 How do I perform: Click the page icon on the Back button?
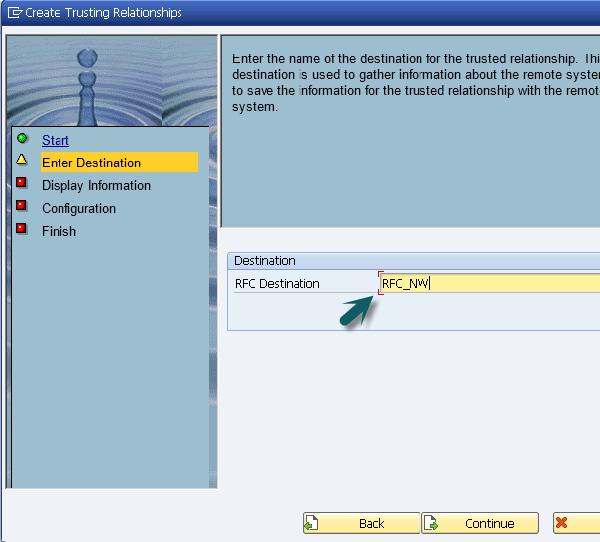pyautogui.click(x=311, y=523)
